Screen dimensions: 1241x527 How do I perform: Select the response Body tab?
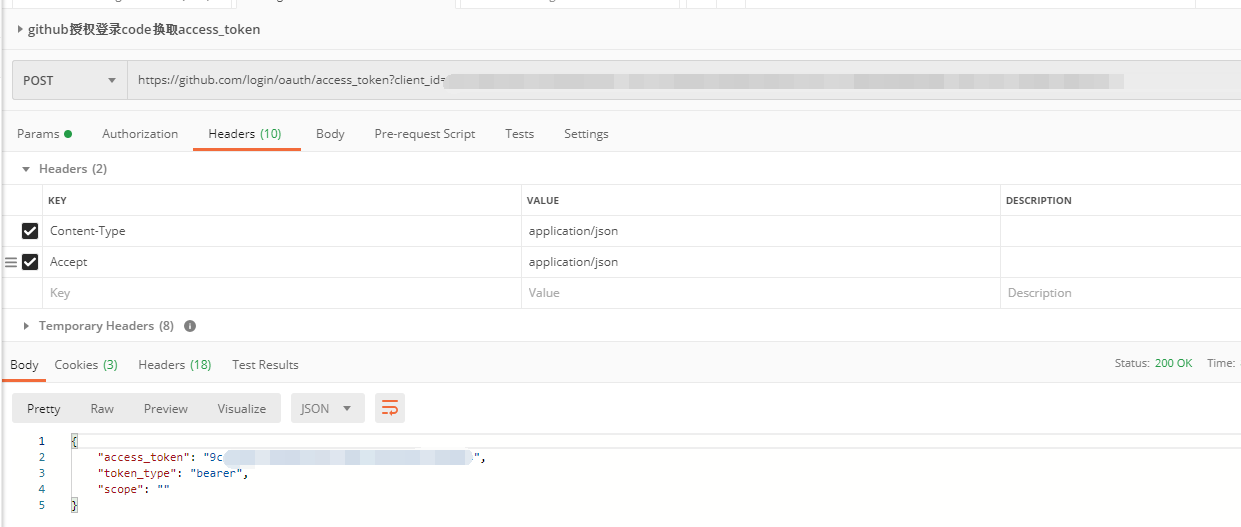click(24, 365)
